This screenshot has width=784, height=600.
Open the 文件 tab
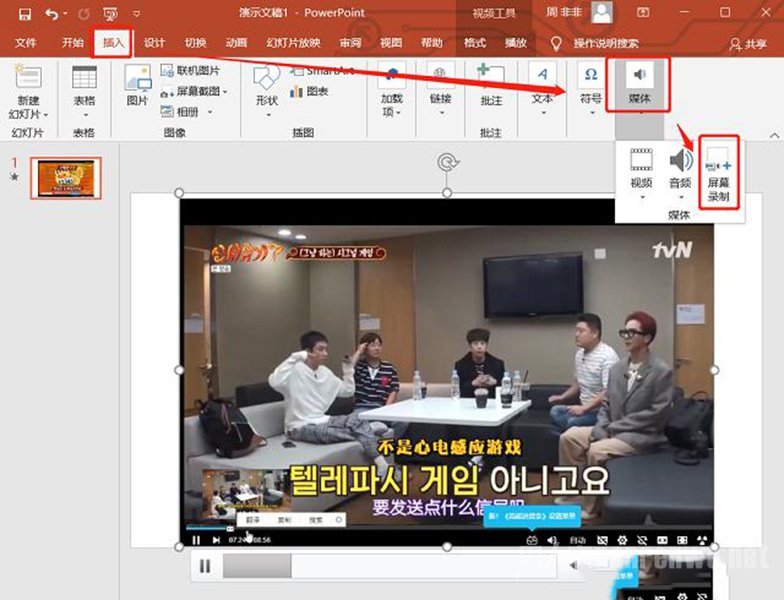click(26, 43)
